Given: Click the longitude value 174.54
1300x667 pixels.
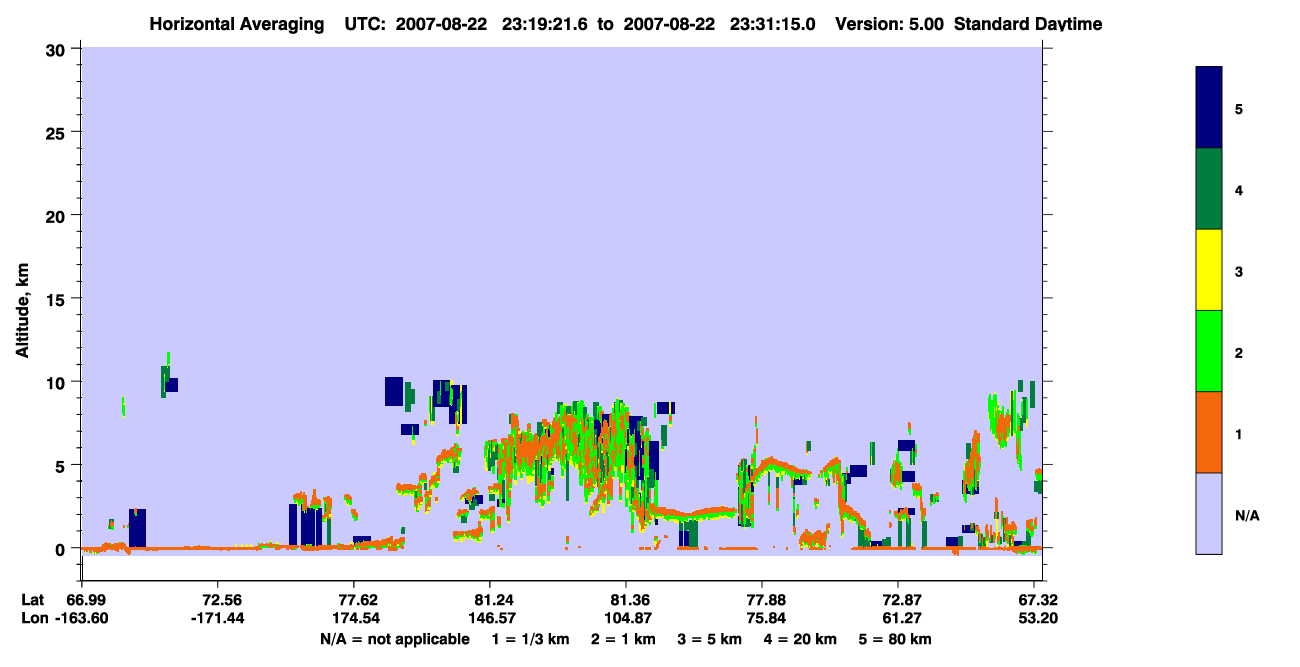Looking at the screenshot, I should (354, 618).
